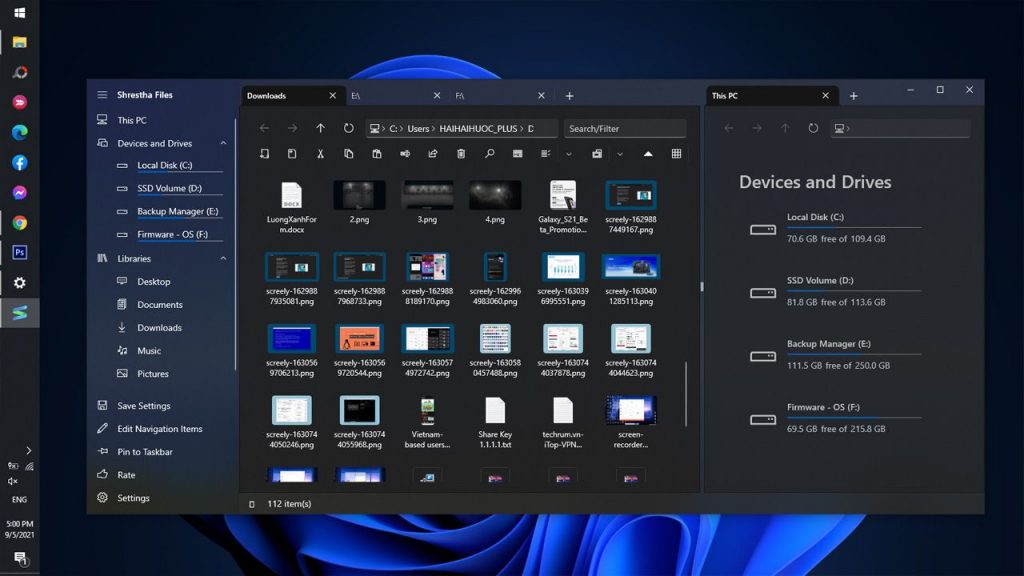Image resolution: width=1024 pixels, height=576 pixels.
Task: Switch to the E:\ tab
Action: 396,95
